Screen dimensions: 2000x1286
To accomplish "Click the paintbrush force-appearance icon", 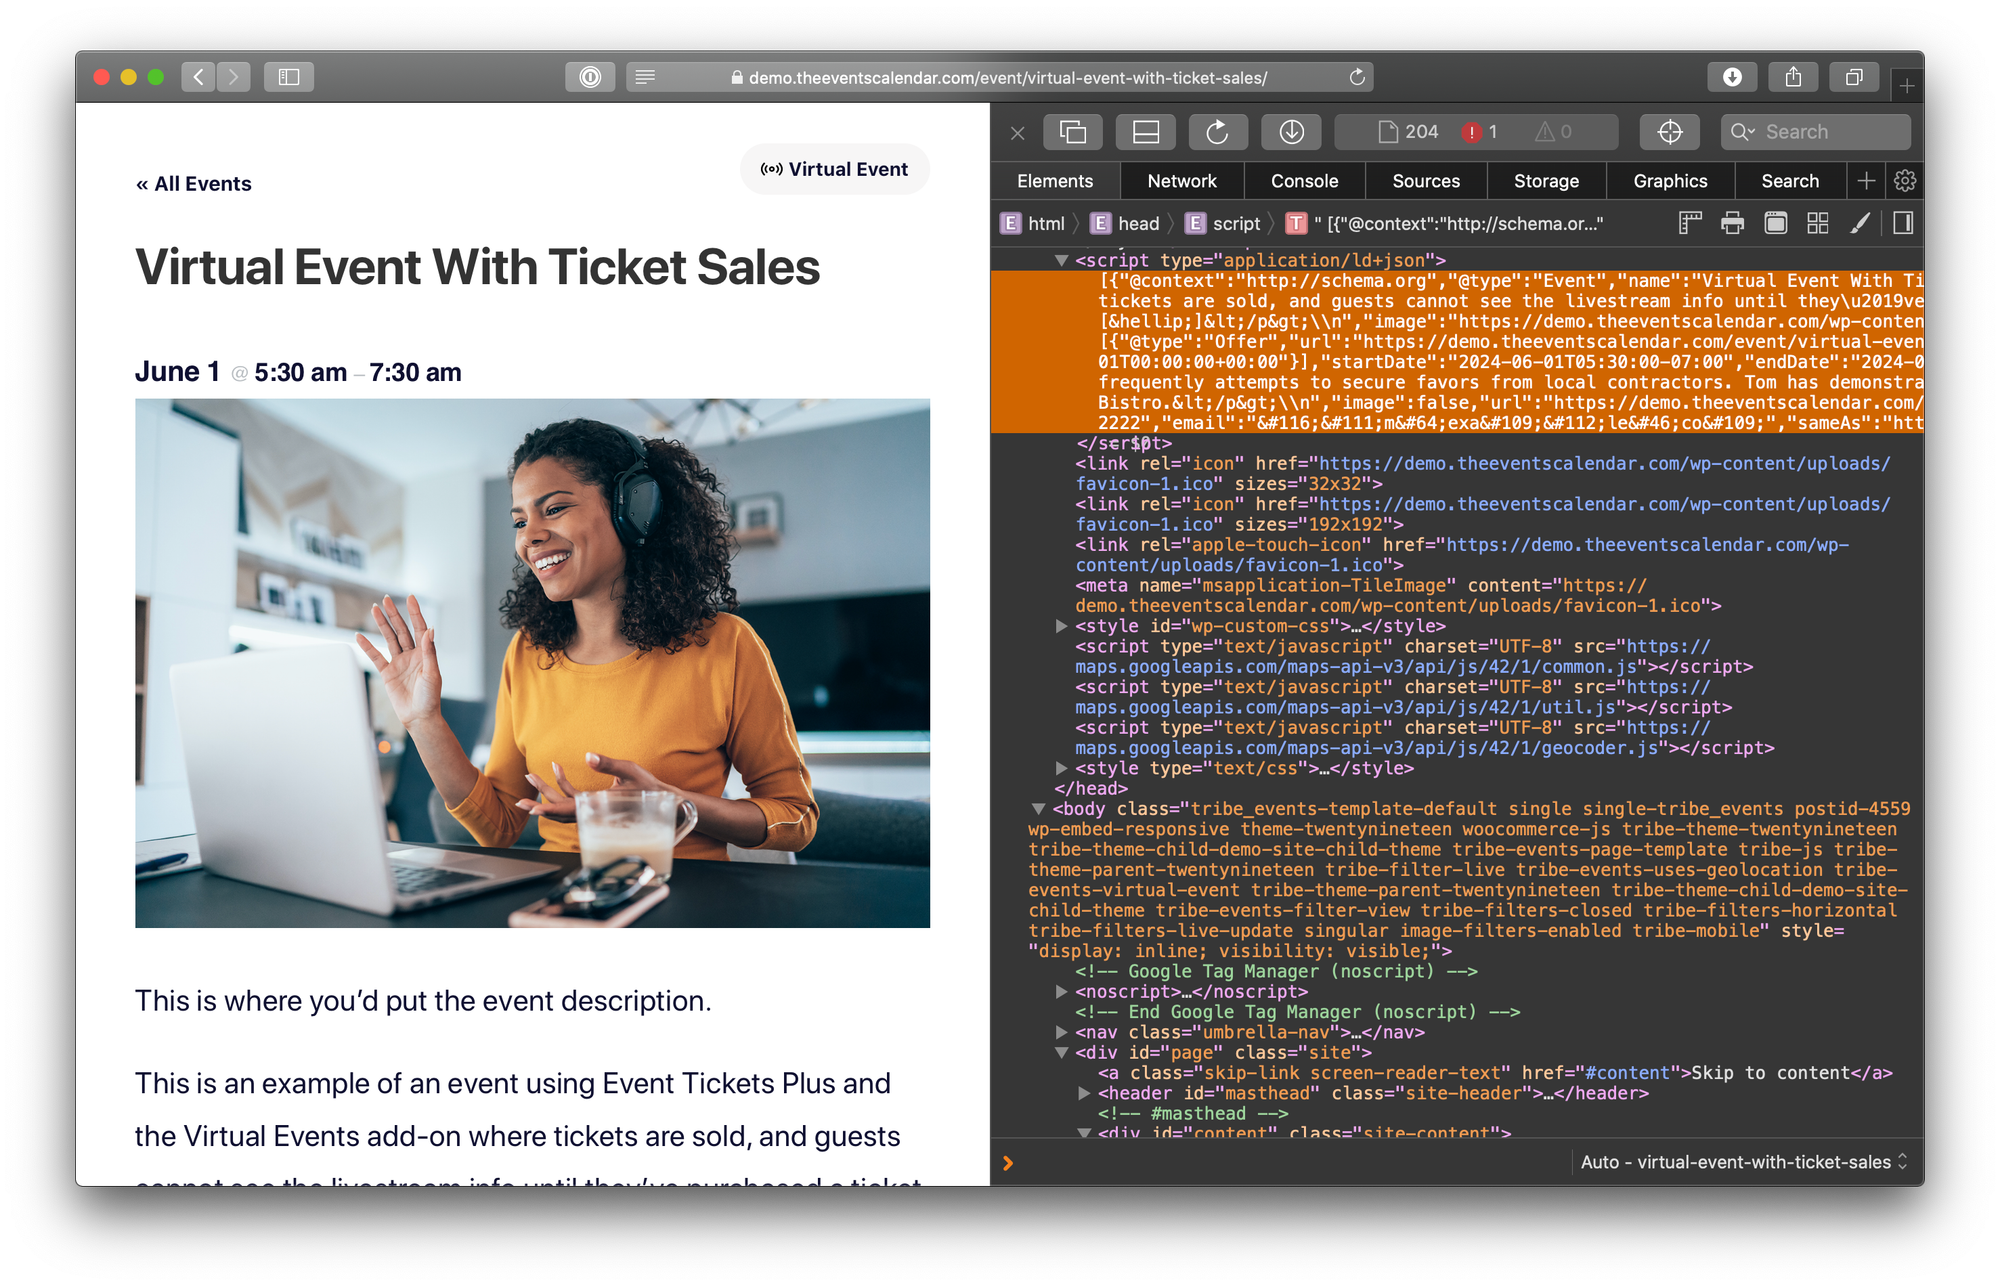I will click(x=1859, y=223).
